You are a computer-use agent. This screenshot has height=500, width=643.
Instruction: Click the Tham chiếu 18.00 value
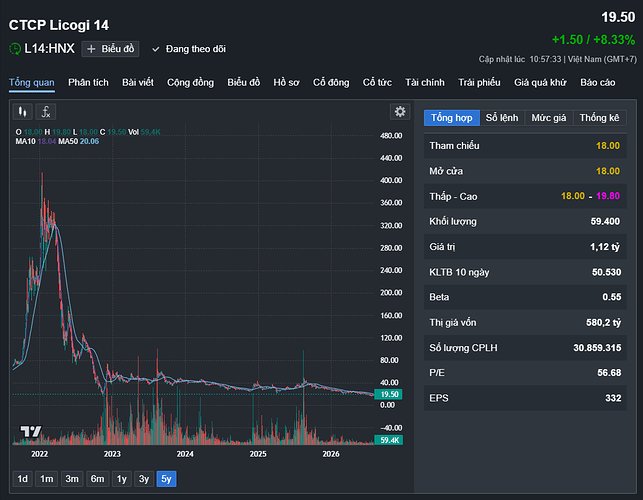608,146
